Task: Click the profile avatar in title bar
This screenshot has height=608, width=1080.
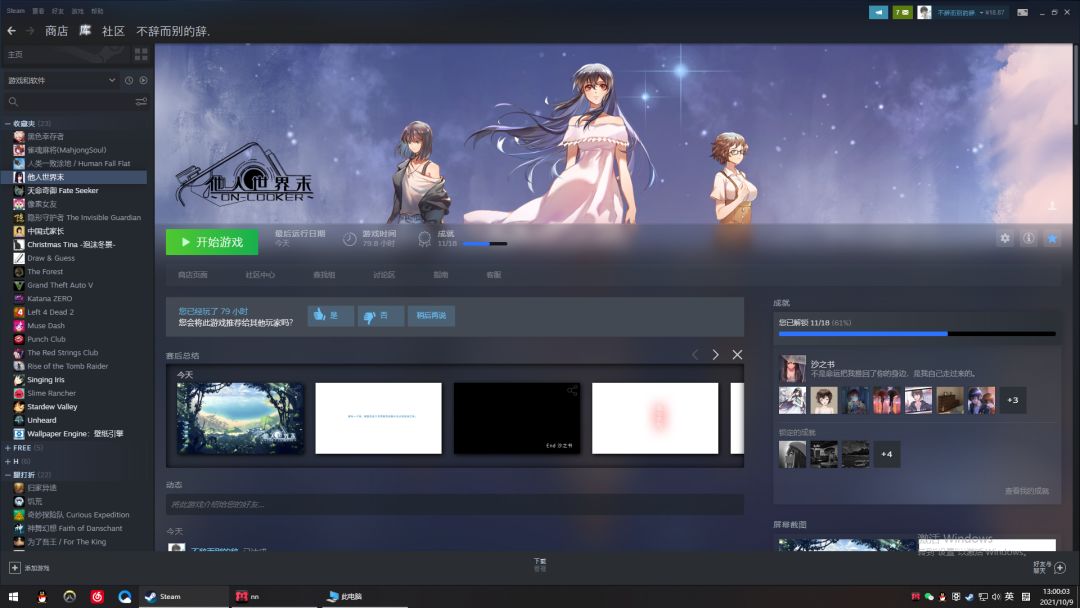Action: [x=924, y=12]
